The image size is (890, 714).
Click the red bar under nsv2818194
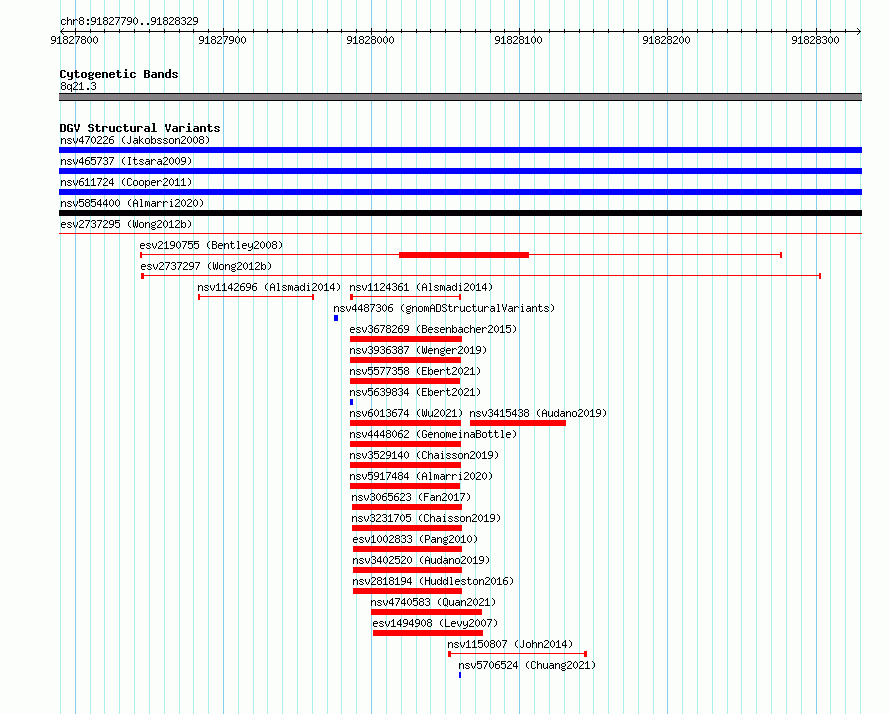pos(407,591)
